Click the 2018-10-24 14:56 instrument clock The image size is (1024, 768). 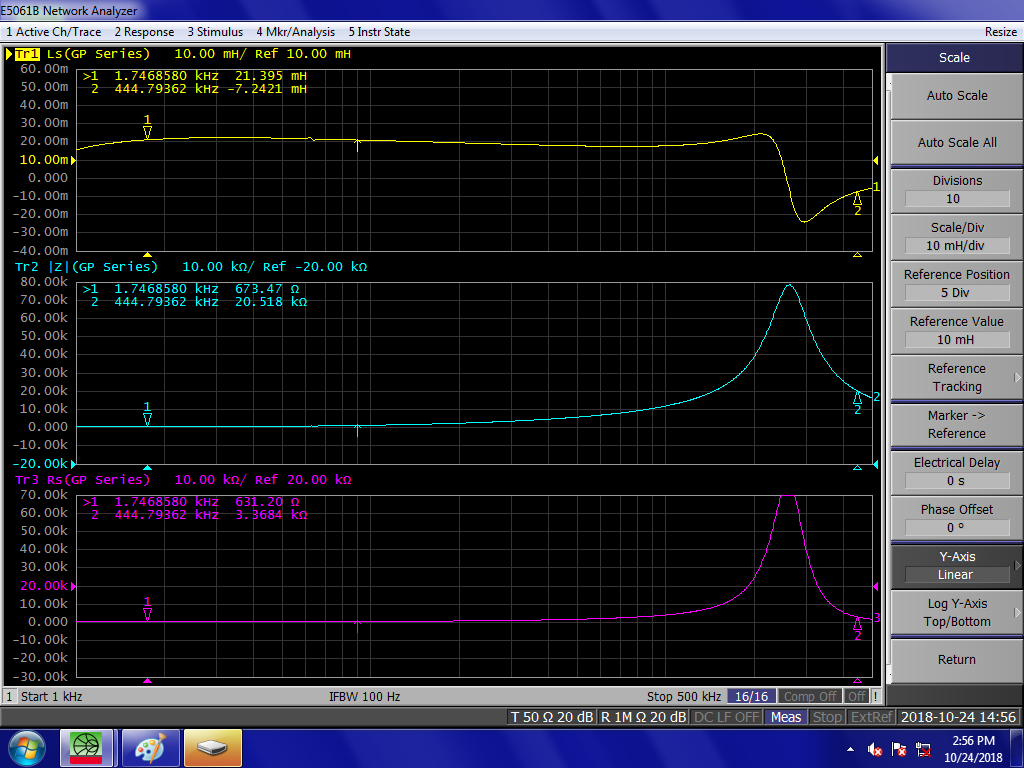(x=958, y=717)
